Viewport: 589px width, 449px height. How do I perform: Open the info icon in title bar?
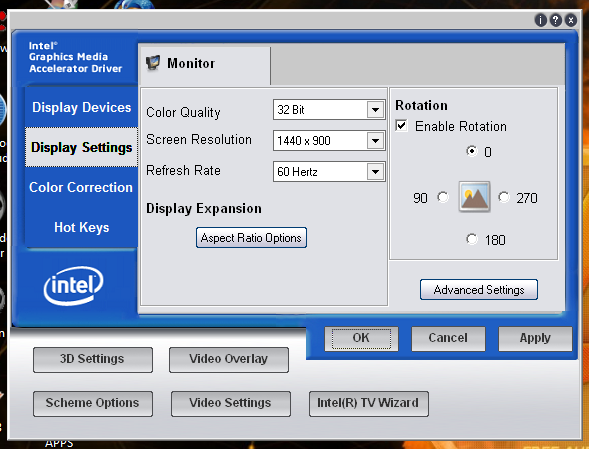541,20
